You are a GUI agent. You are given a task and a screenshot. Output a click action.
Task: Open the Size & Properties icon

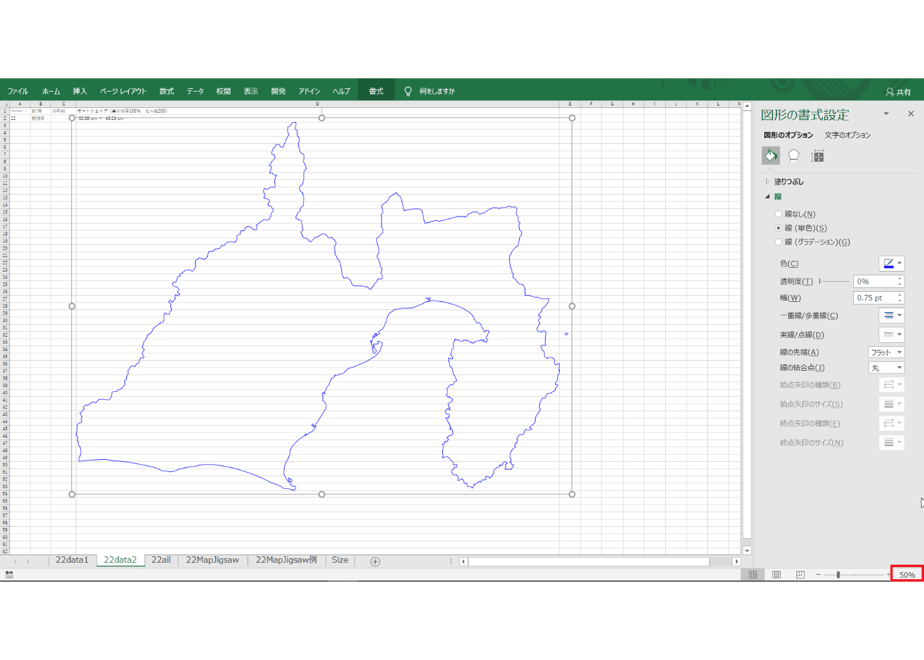[817, 156]
